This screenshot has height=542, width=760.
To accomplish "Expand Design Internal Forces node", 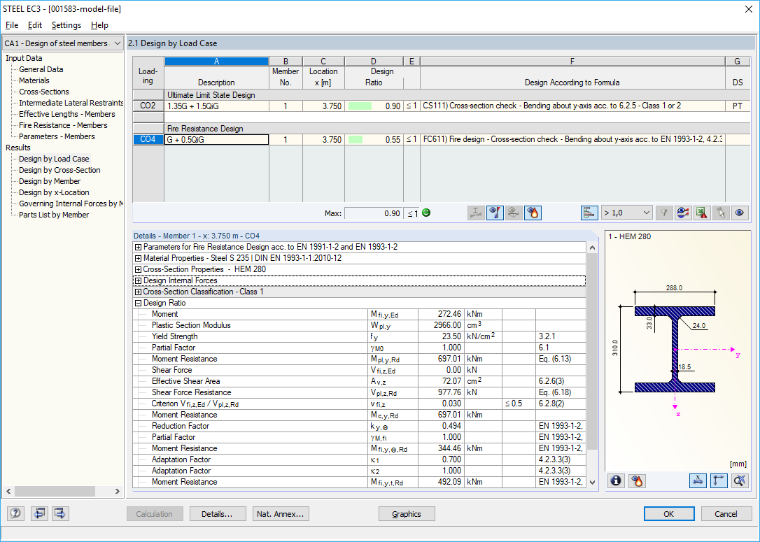I will click(138, 281).
